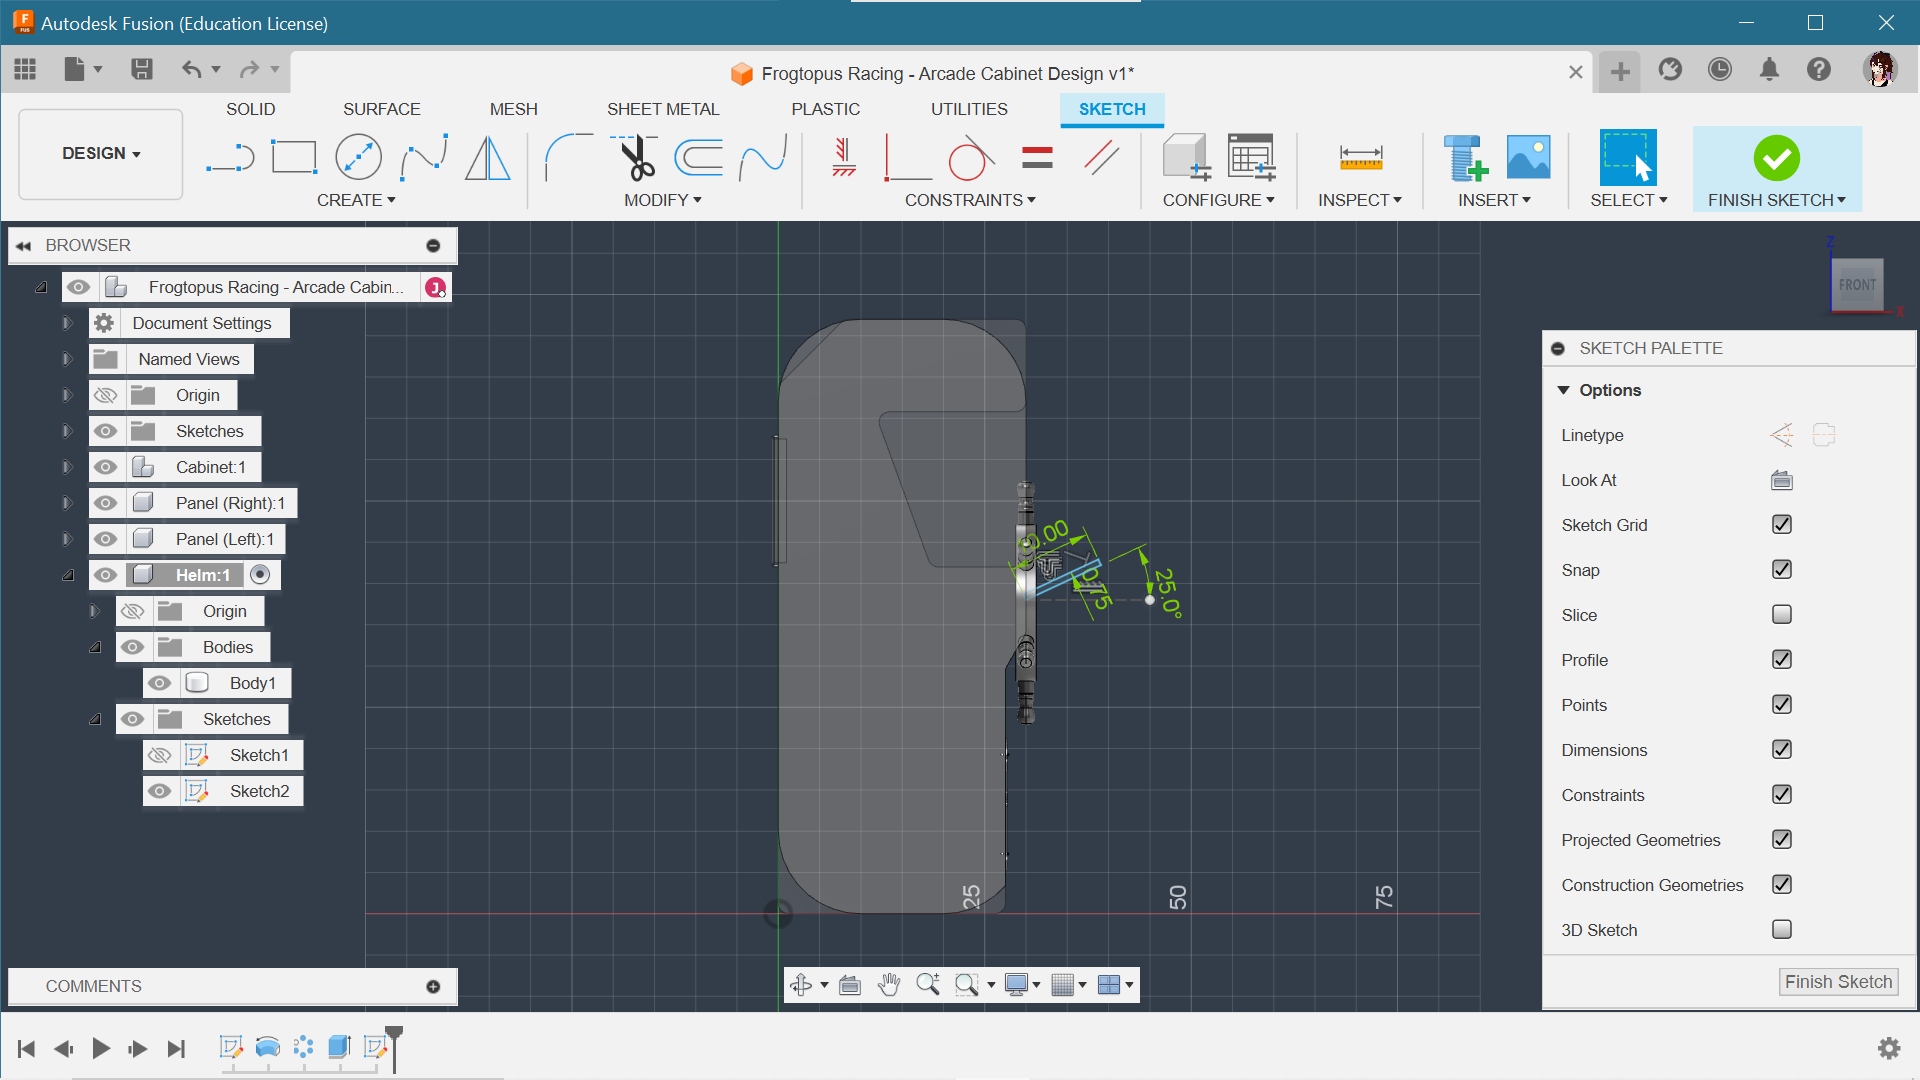Select the Pan hand tool
Viewport: 1920px width, 1080px height.
[889, 985]
